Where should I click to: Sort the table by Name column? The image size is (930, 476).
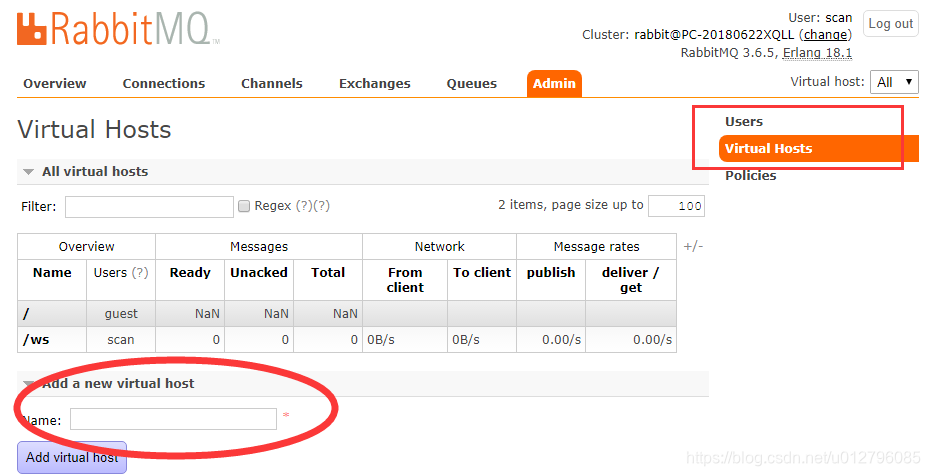(x=52, y=273)
